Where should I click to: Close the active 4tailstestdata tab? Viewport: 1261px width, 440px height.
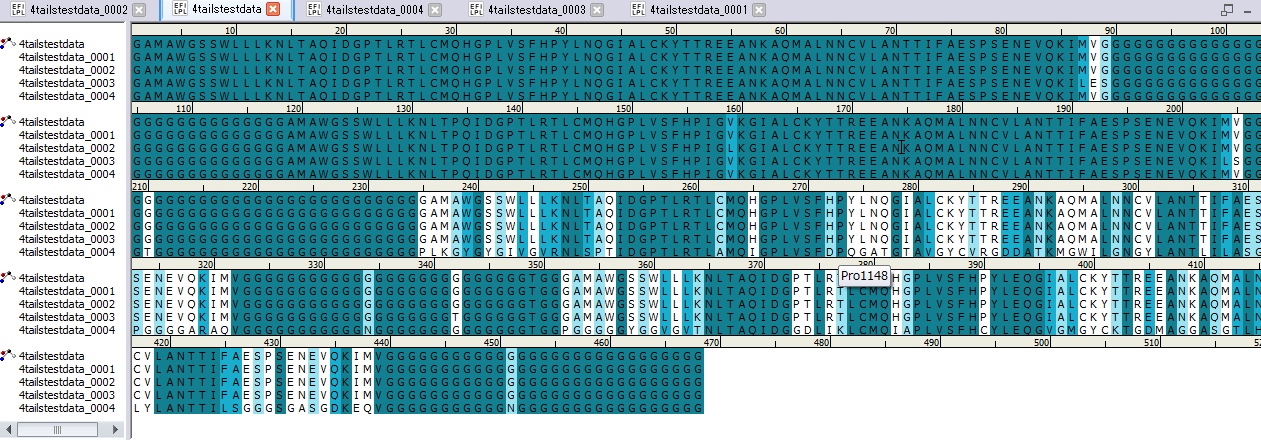273,10
